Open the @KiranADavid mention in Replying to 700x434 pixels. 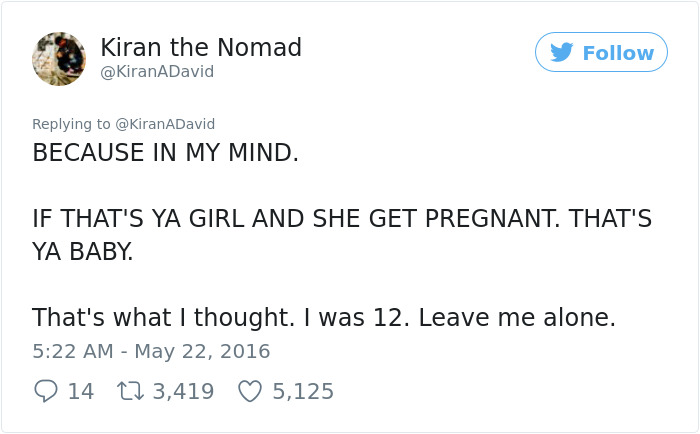coord(165,124)
